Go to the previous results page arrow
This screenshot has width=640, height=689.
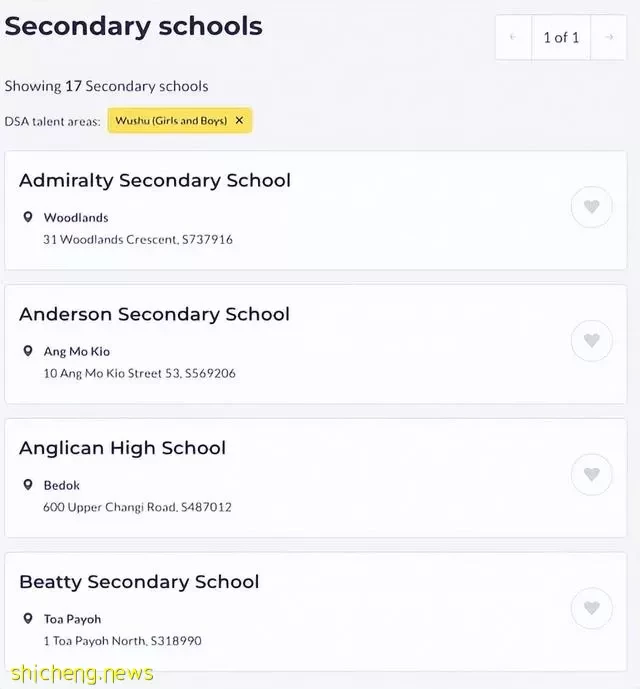[513, 37]
